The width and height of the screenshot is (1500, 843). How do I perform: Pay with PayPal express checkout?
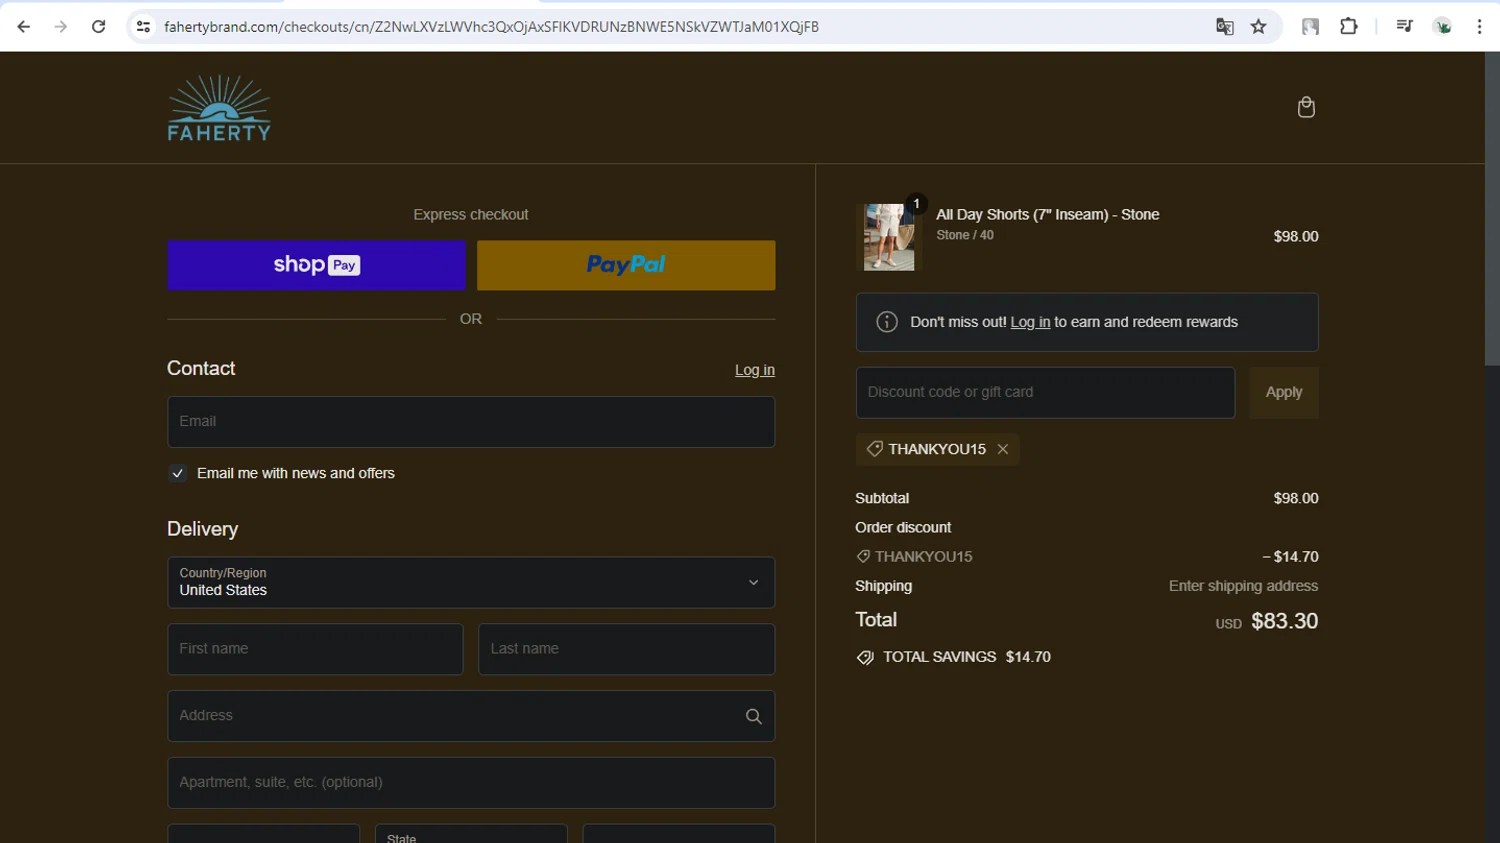[x=626, y=265]
